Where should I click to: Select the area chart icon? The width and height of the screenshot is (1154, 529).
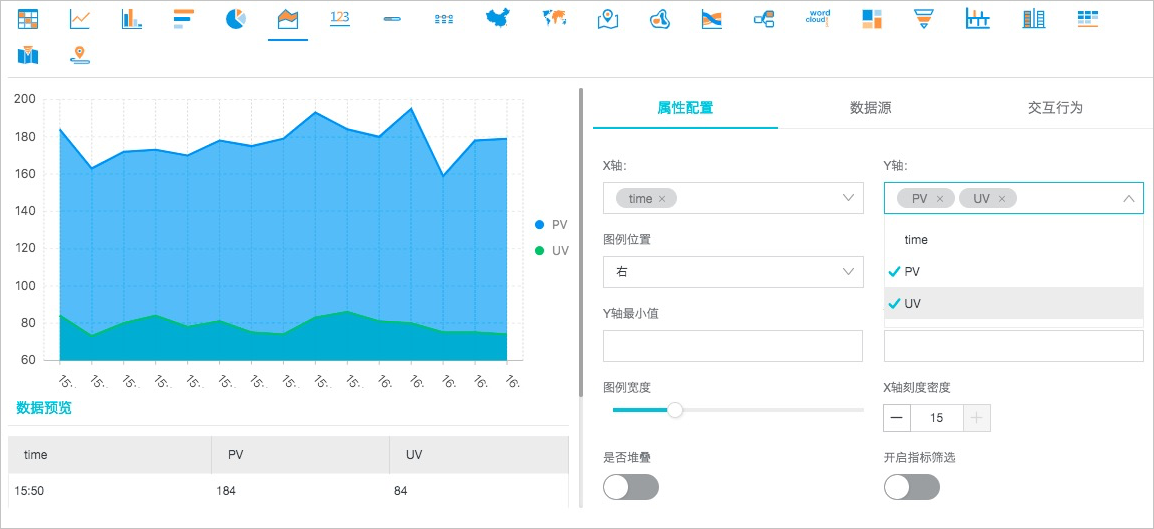pos(288,18)
